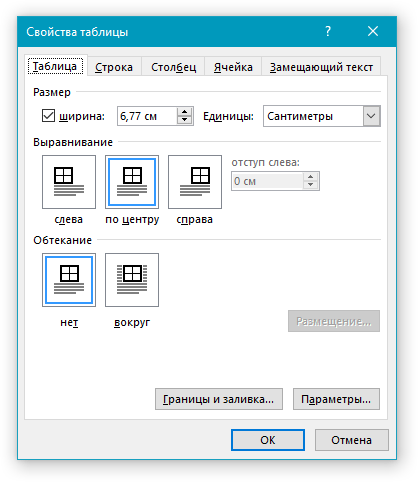This screenshot has height=482, width=418.
Task: Decrease width with spinner down arrow
Action: coord(185,120)
